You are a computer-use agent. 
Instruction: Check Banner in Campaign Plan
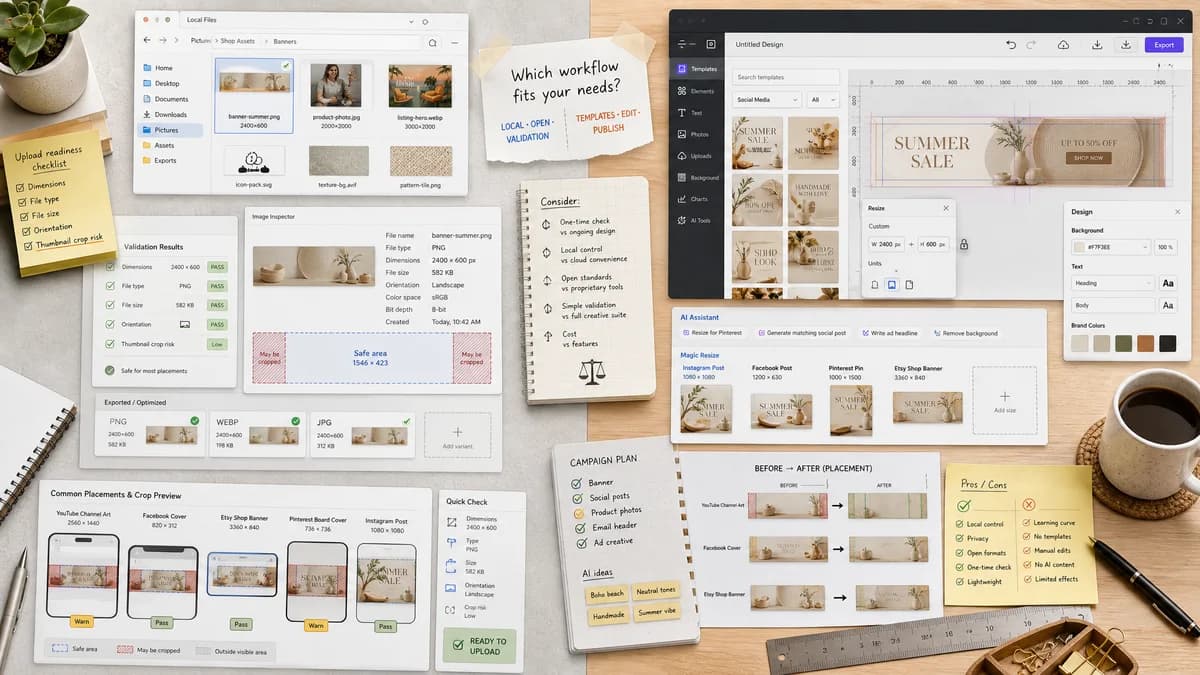point(576,483)
